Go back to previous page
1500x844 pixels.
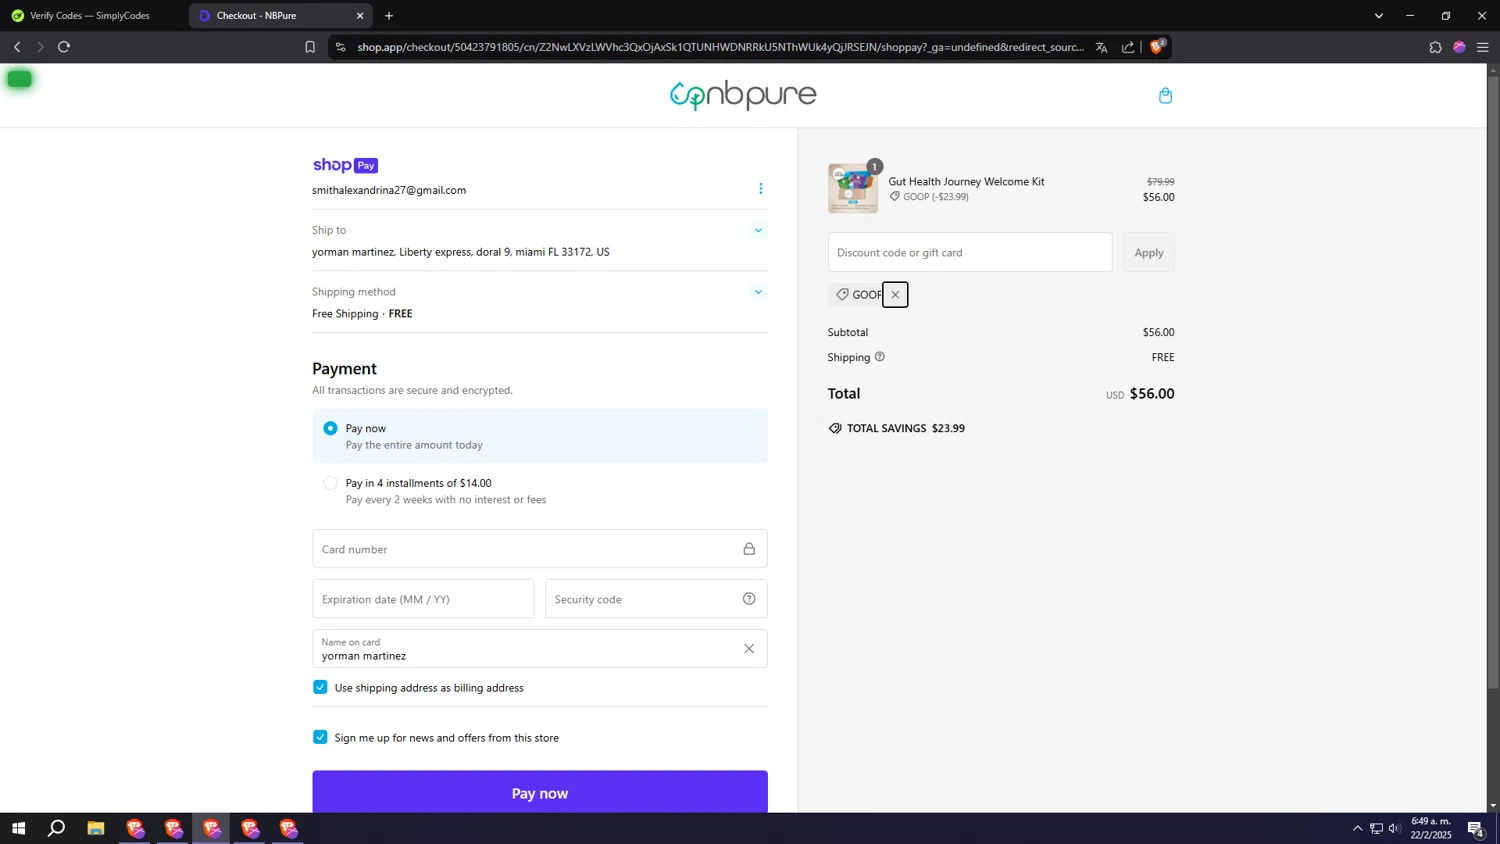(x=17, y=47)
